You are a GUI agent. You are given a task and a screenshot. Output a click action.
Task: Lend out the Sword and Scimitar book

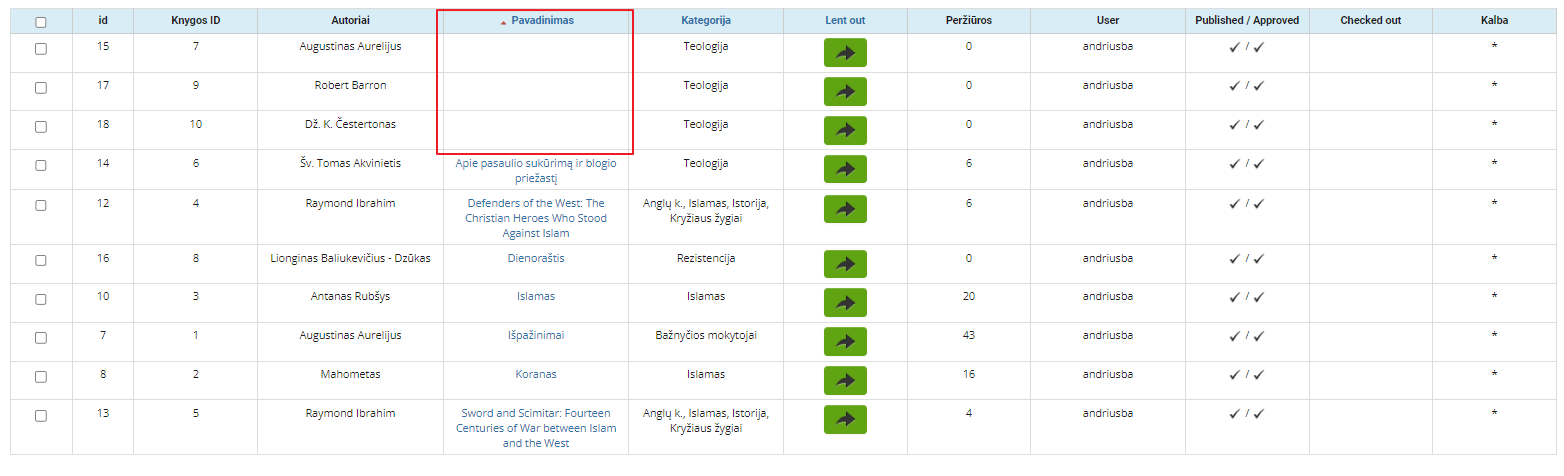(845, 419)
